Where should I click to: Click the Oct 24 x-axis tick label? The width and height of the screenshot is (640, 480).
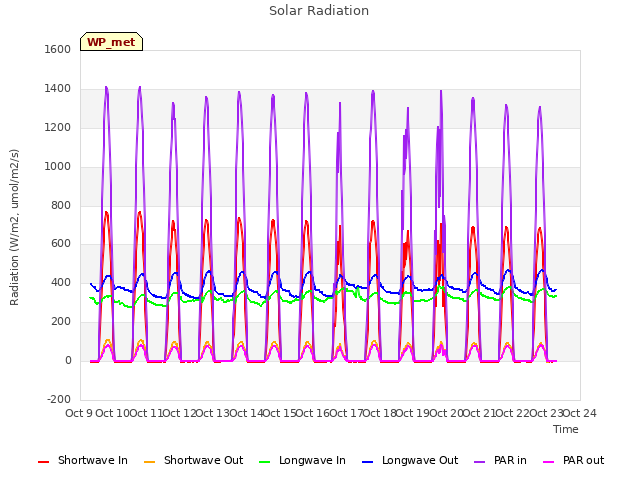pyautogui.click(x=580, y=413)
